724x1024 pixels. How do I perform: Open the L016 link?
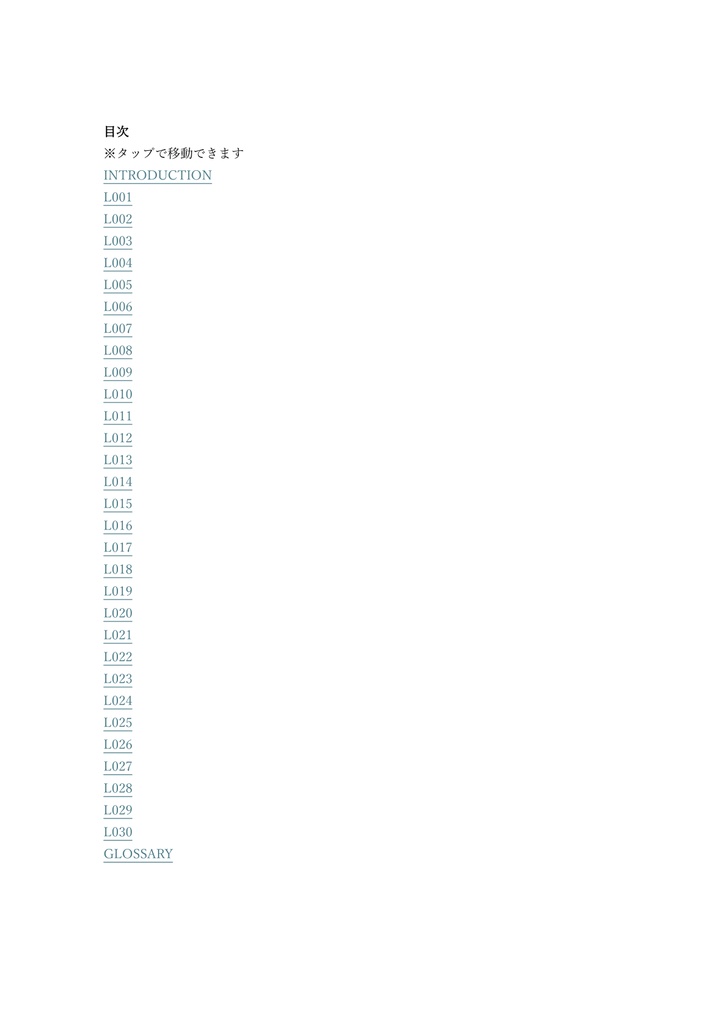pos(118,526)
